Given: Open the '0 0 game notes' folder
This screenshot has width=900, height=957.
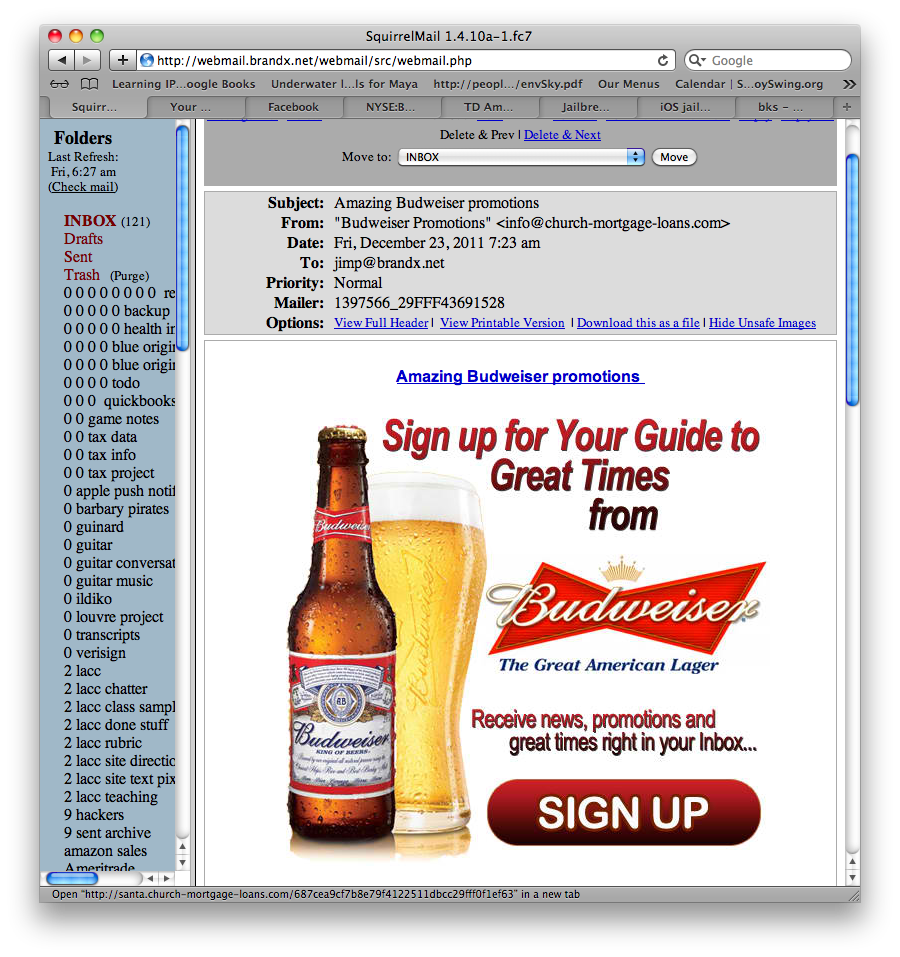Looking at the screenshot, I should pyautogui.click(x=111, y=419).
